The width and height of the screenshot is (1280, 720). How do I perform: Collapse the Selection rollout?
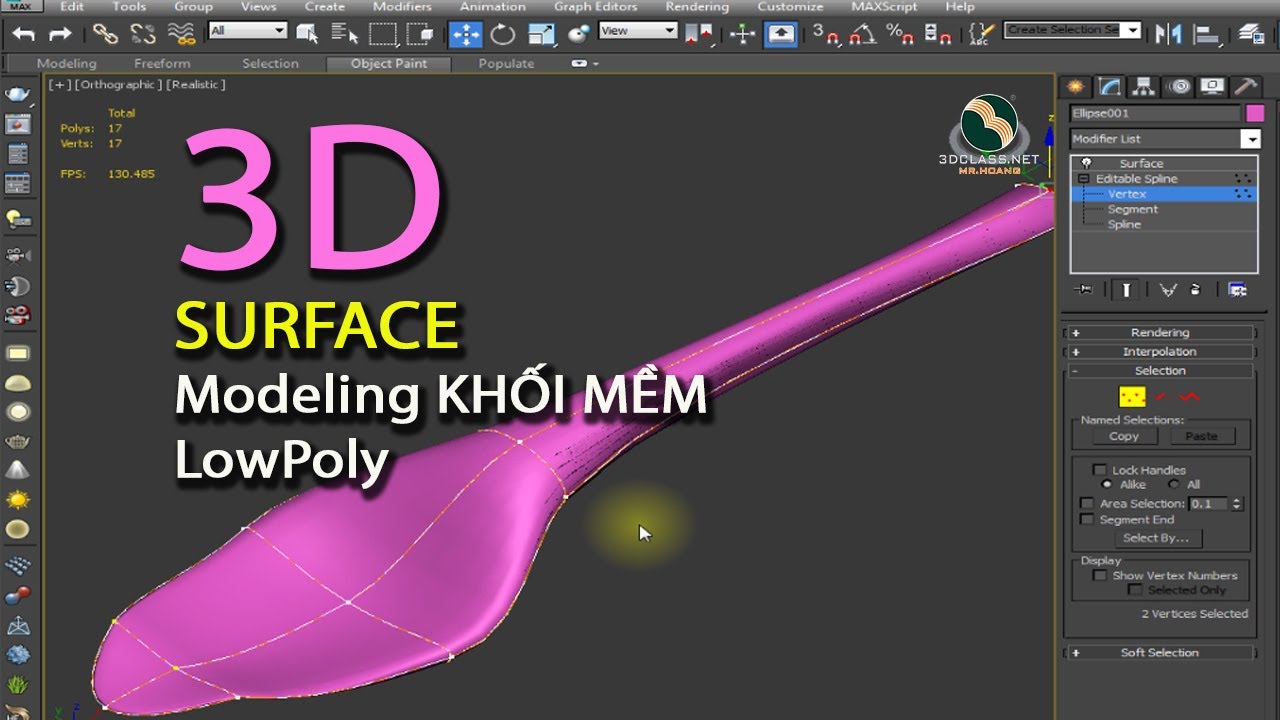[x=1160, y=370]
